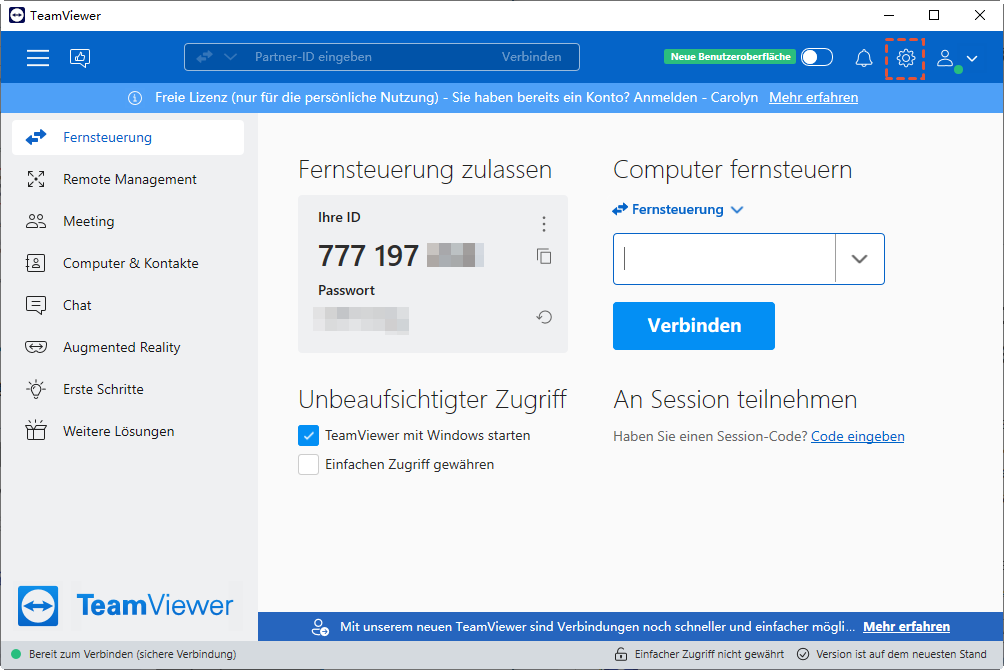Expand the partner ID combo box arrow
1004x670 pixels.
tap(859, 259)
